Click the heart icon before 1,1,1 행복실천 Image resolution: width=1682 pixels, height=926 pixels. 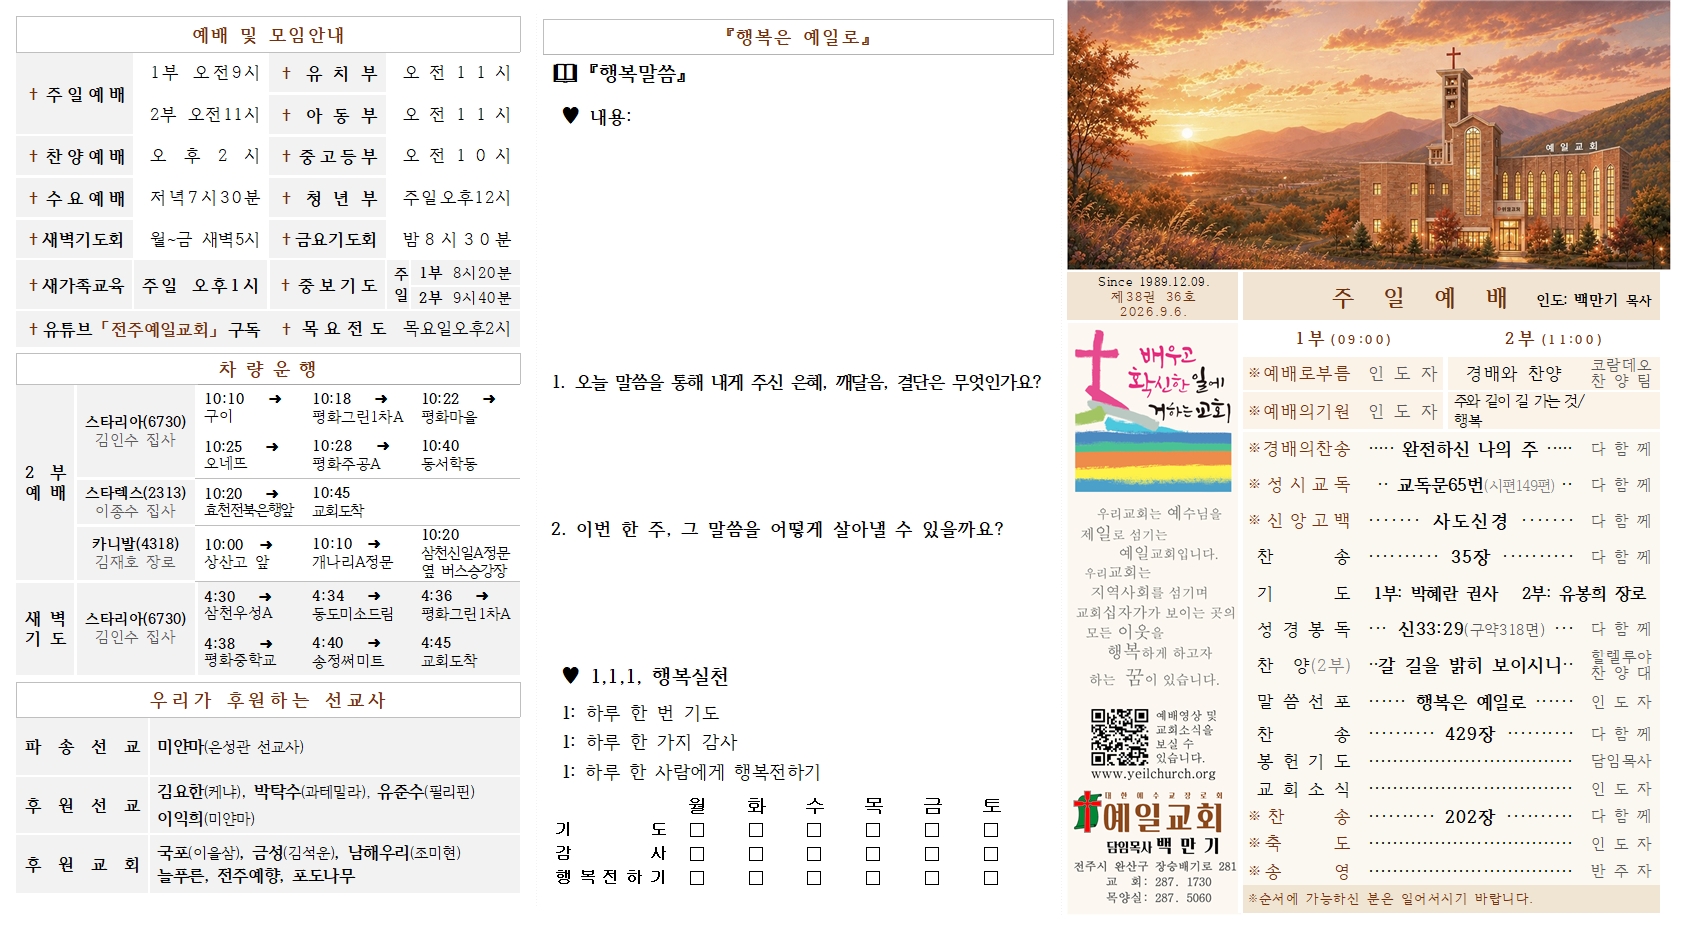click(570, 675)
